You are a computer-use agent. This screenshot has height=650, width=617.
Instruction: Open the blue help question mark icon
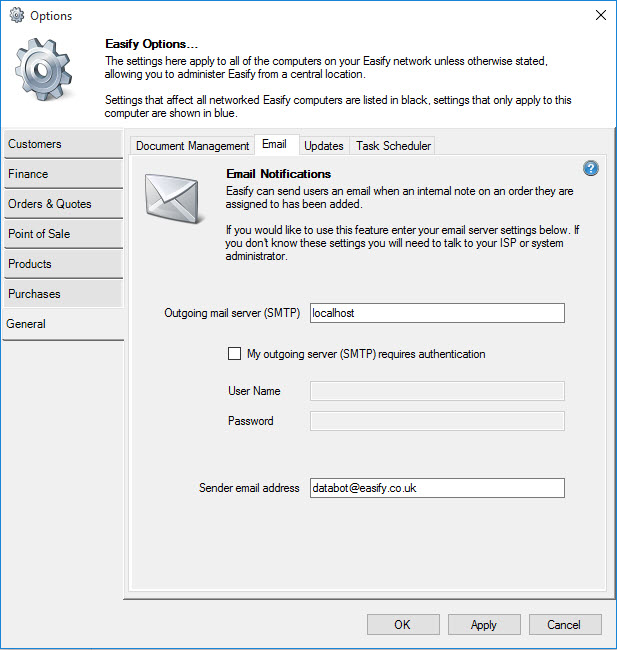(x=590, y=168)
